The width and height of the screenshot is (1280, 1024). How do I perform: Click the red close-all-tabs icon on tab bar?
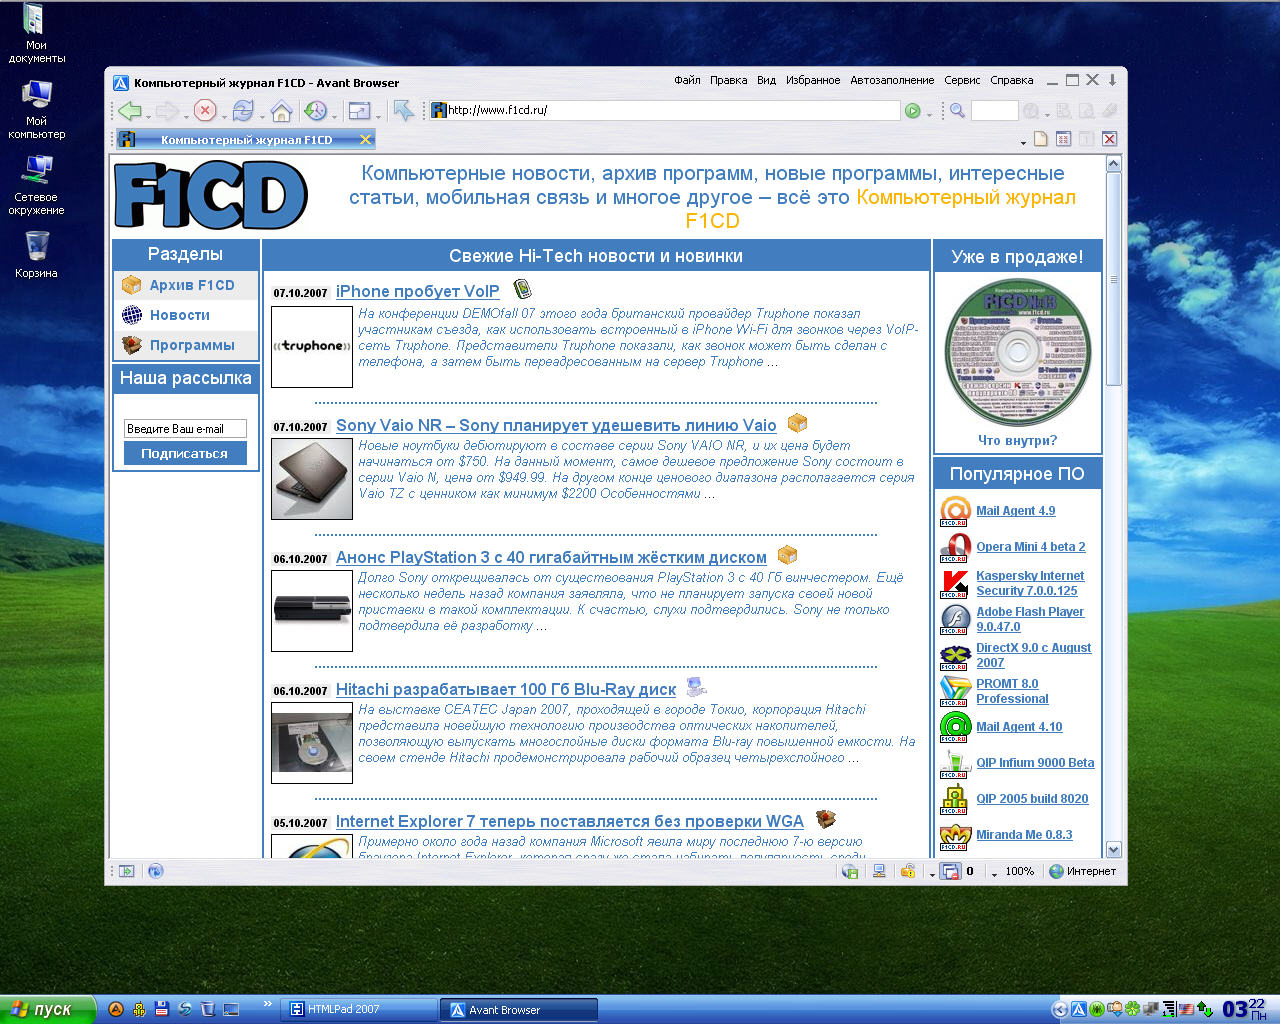(x=1109, y=139)
